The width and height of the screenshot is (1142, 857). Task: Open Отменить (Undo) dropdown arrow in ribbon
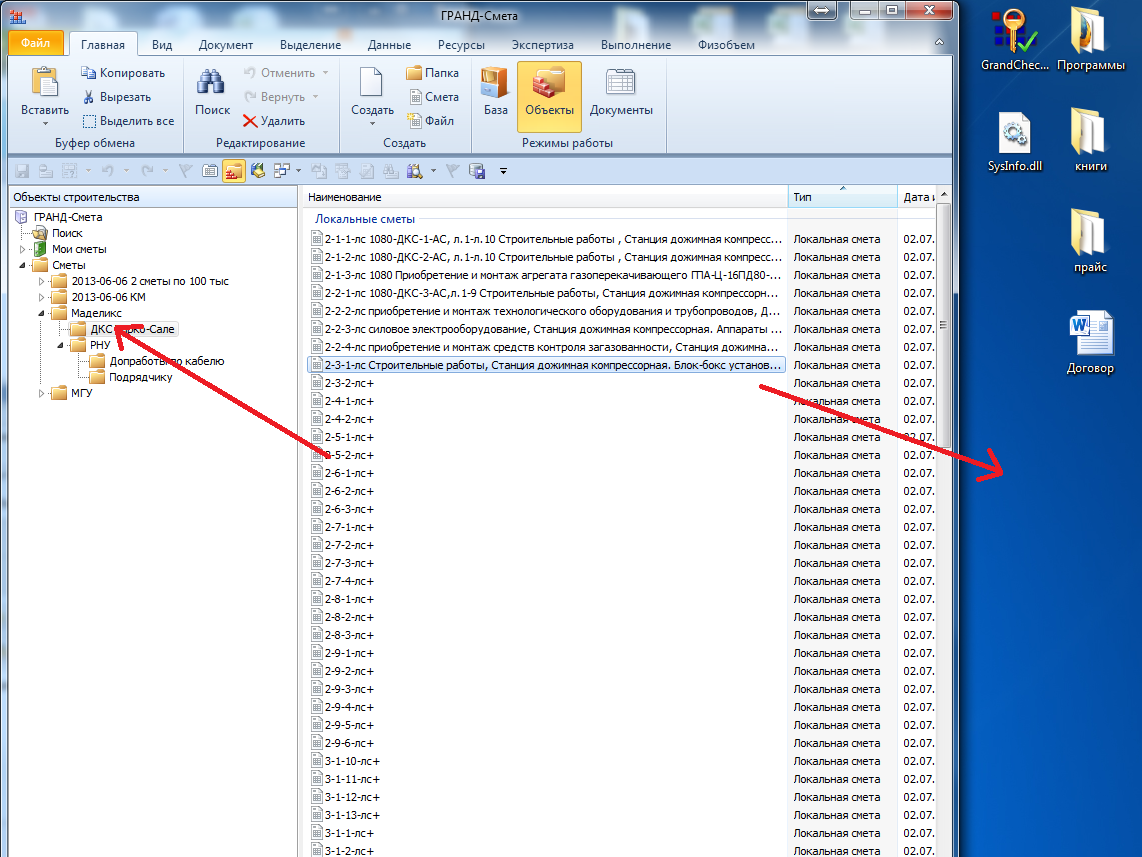326,73
